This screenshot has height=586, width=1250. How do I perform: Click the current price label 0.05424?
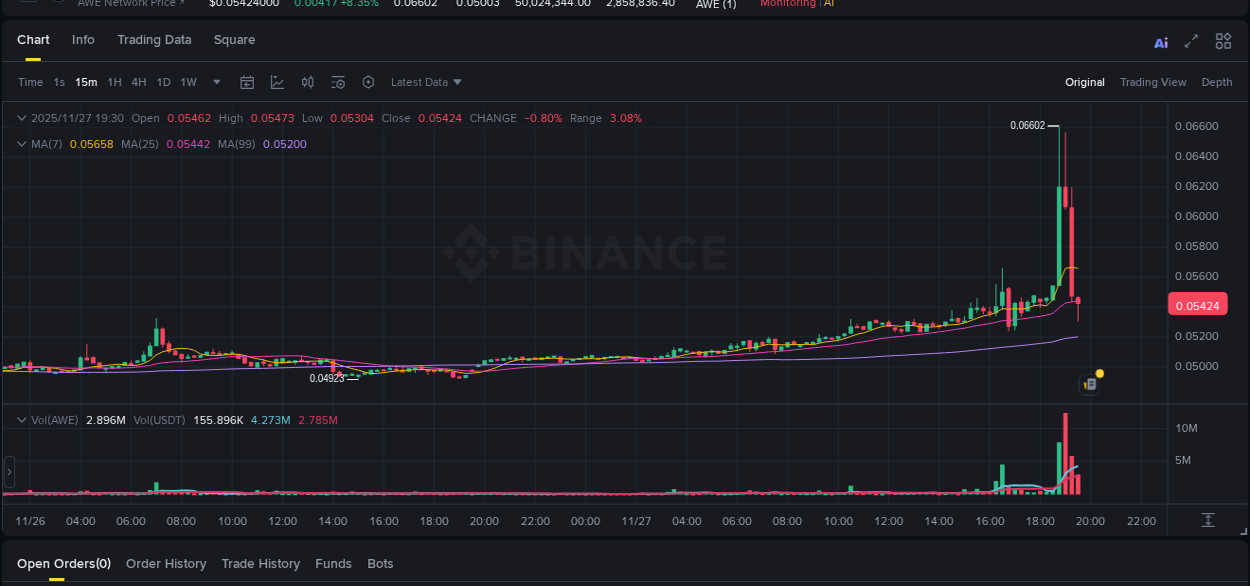[1197, 303]
